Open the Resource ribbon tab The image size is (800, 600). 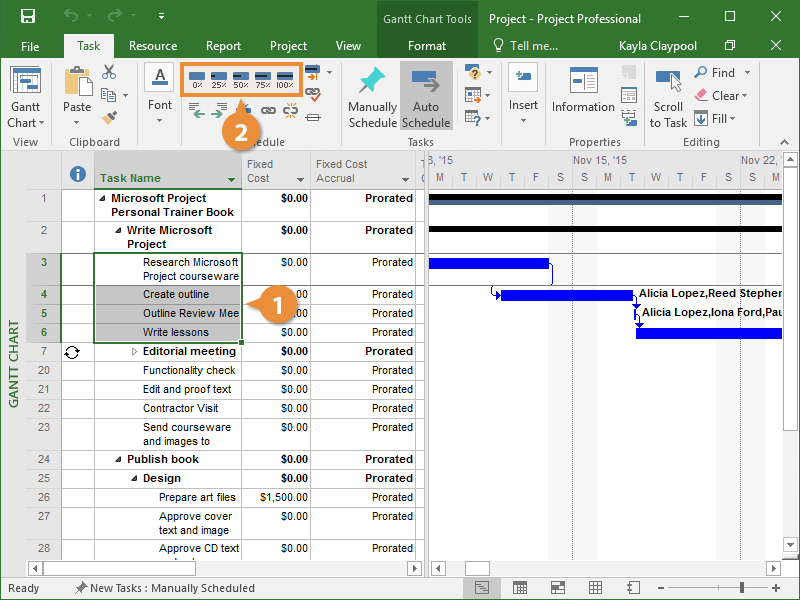click(153, 46)
